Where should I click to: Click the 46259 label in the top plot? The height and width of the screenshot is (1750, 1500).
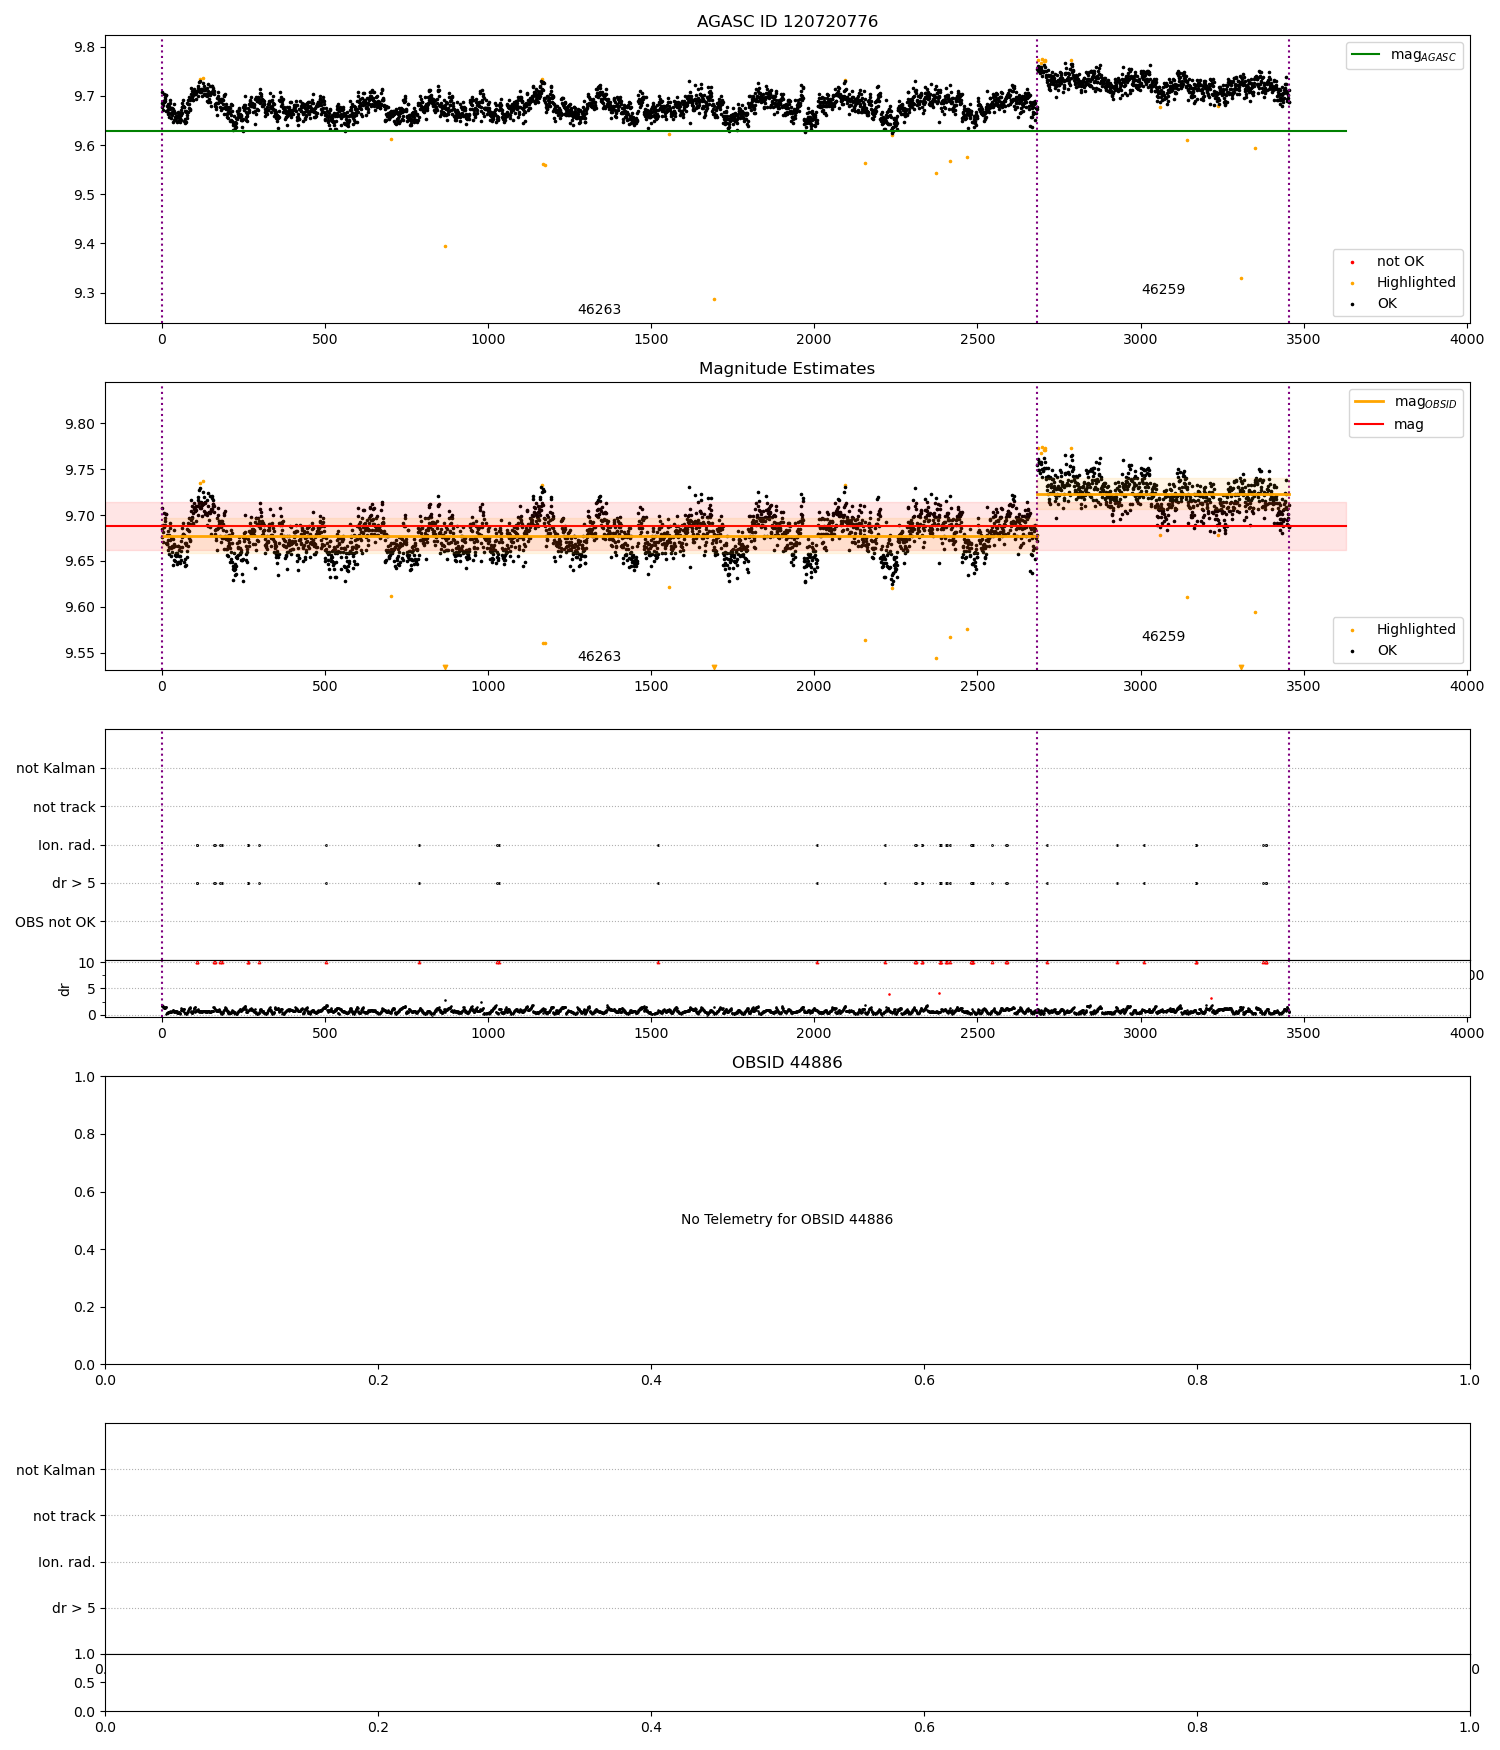[1163, 289]
